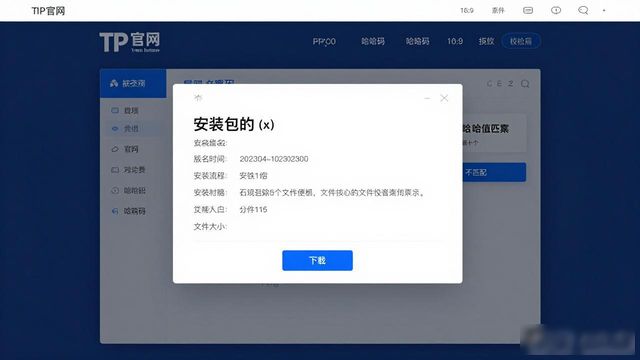
Task: Click the TP官网 logo in the header
Action: click(x=130, y=42)
